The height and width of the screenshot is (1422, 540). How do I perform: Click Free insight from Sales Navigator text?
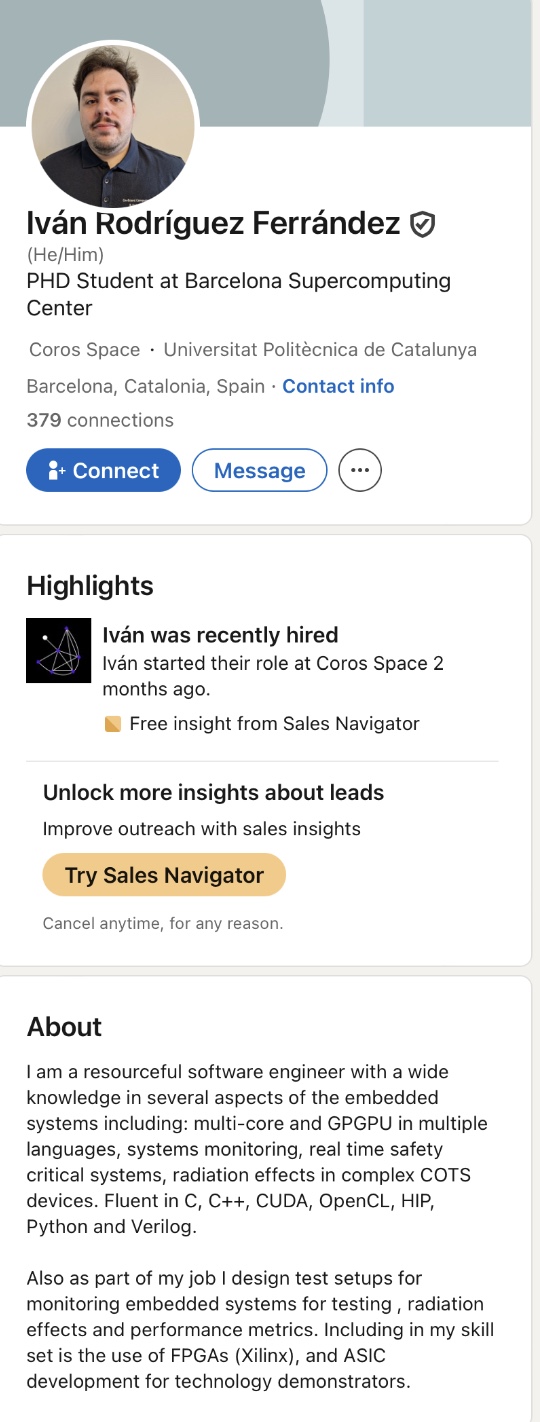pos(275,723)
